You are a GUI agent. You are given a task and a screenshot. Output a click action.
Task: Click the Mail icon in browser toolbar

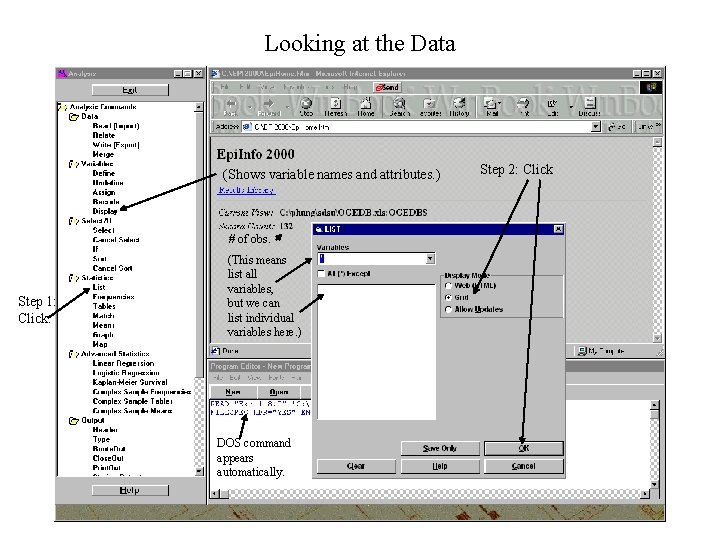[x=492, y=107]
